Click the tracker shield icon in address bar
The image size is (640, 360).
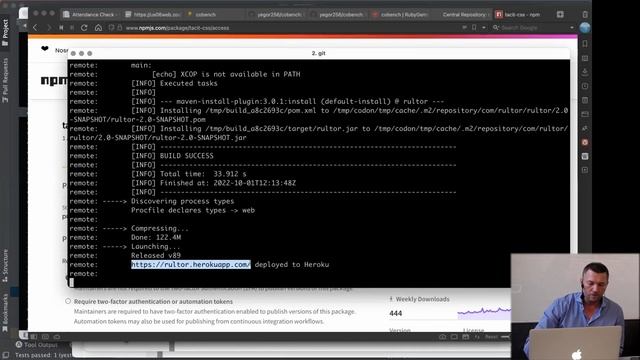pos(111,28)
